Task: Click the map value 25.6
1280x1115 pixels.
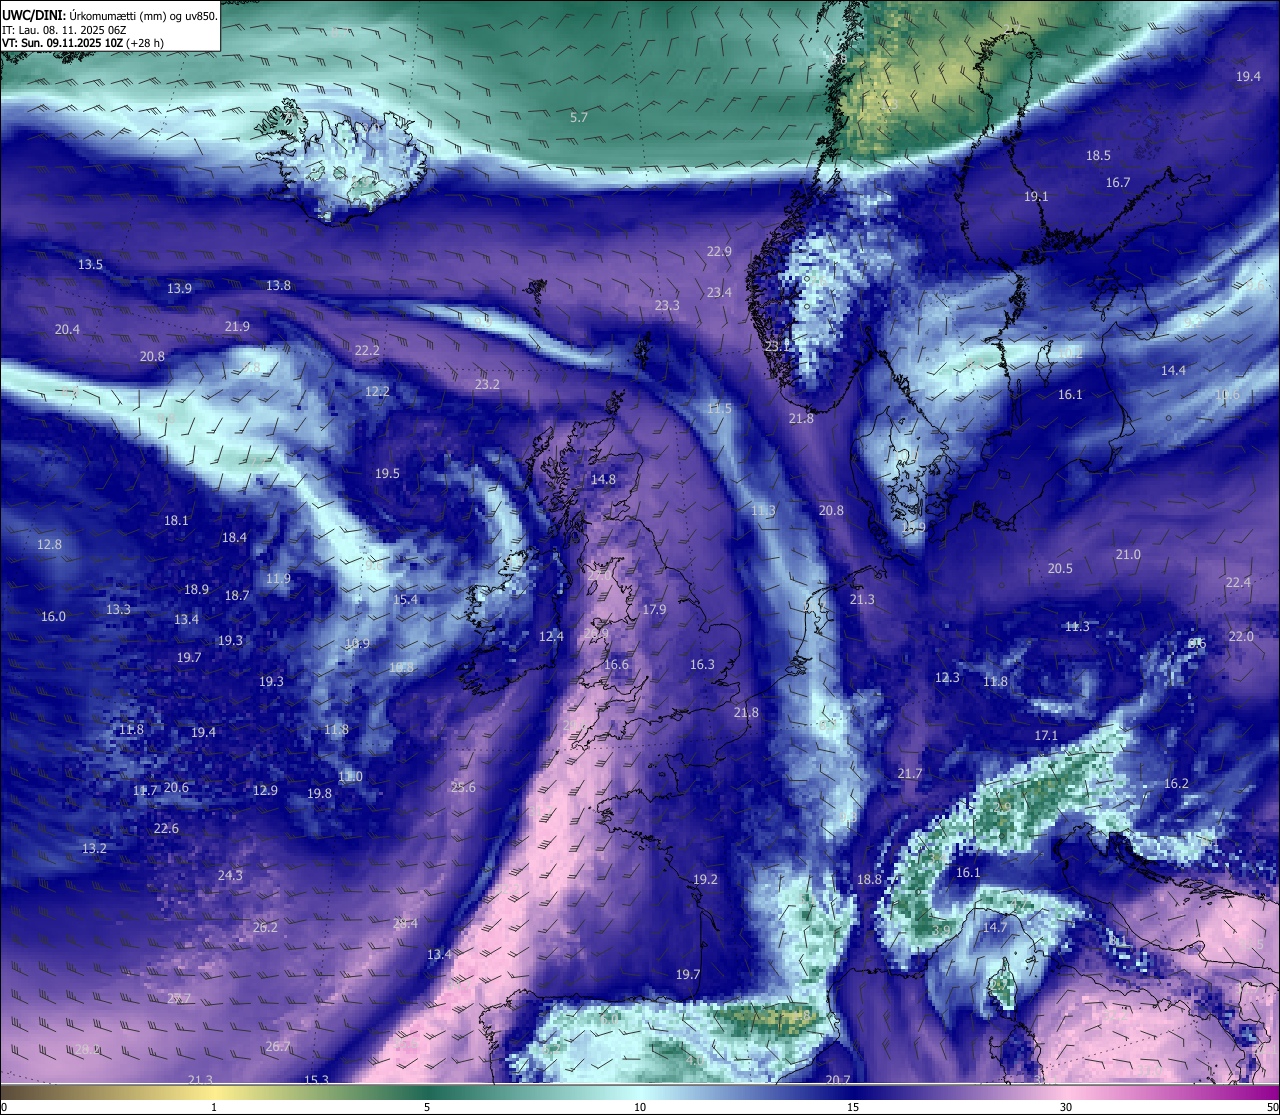Action: (x=463, y=788)
